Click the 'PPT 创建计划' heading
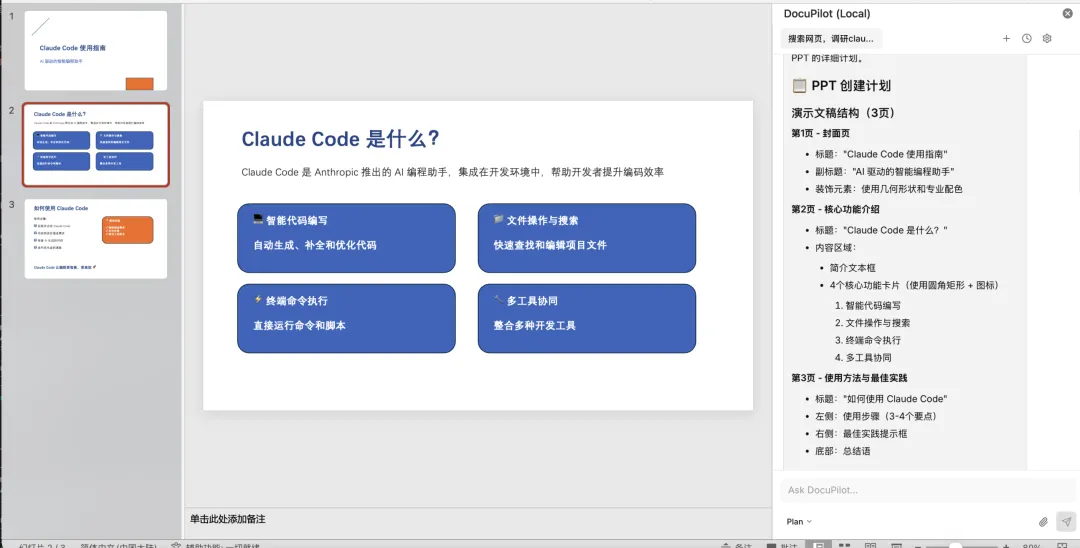 click(851, 85)
